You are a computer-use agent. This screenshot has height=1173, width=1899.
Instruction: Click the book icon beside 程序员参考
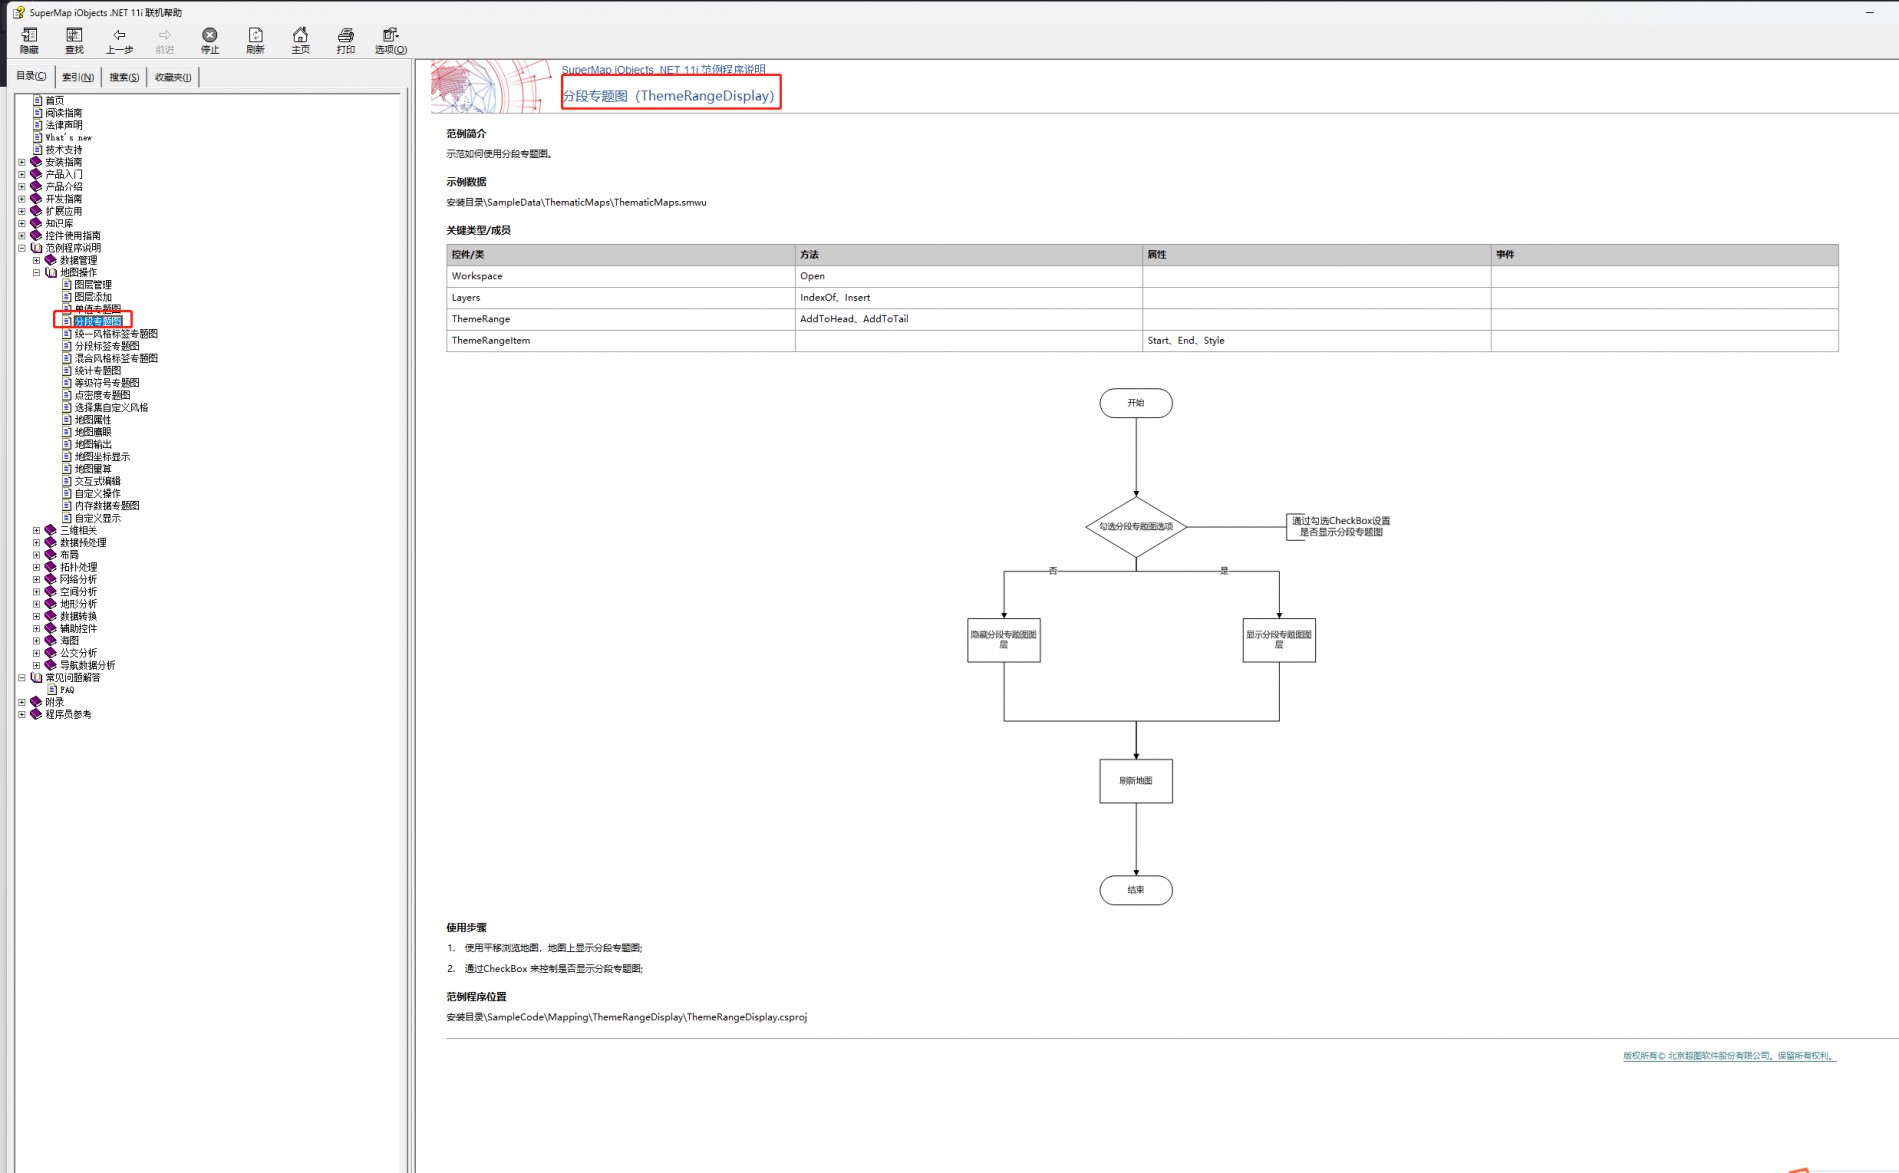click(x=36, y=714)
